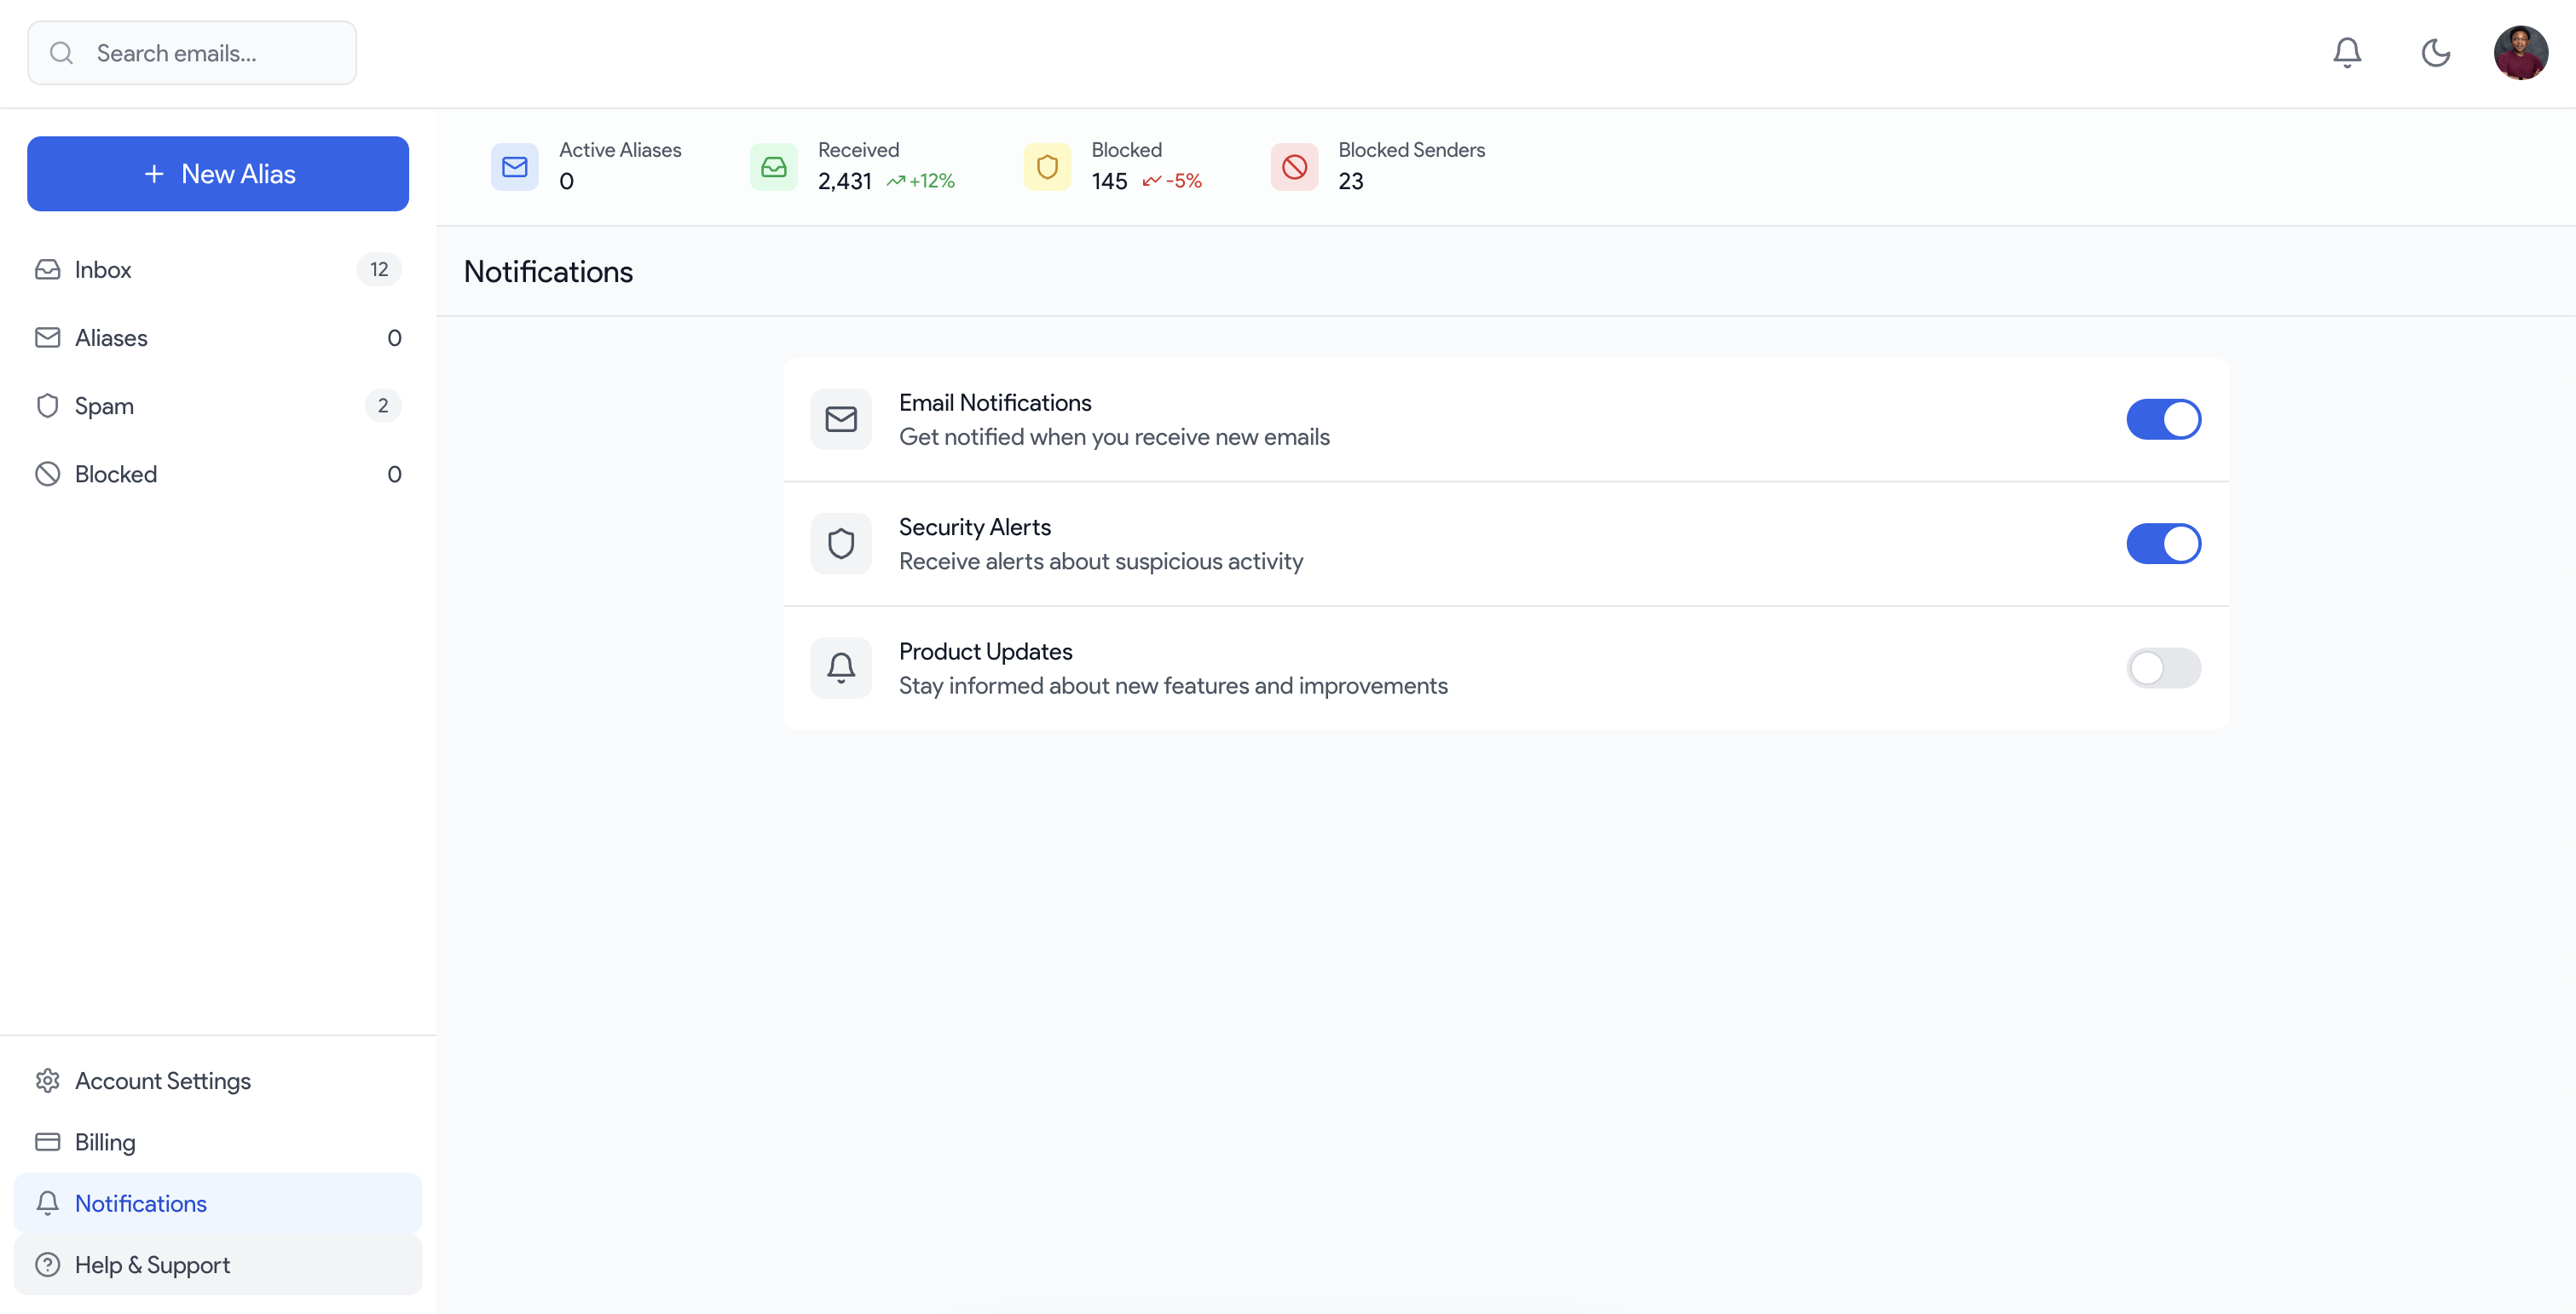Click the Received green inbox icon

coord(774,167)
